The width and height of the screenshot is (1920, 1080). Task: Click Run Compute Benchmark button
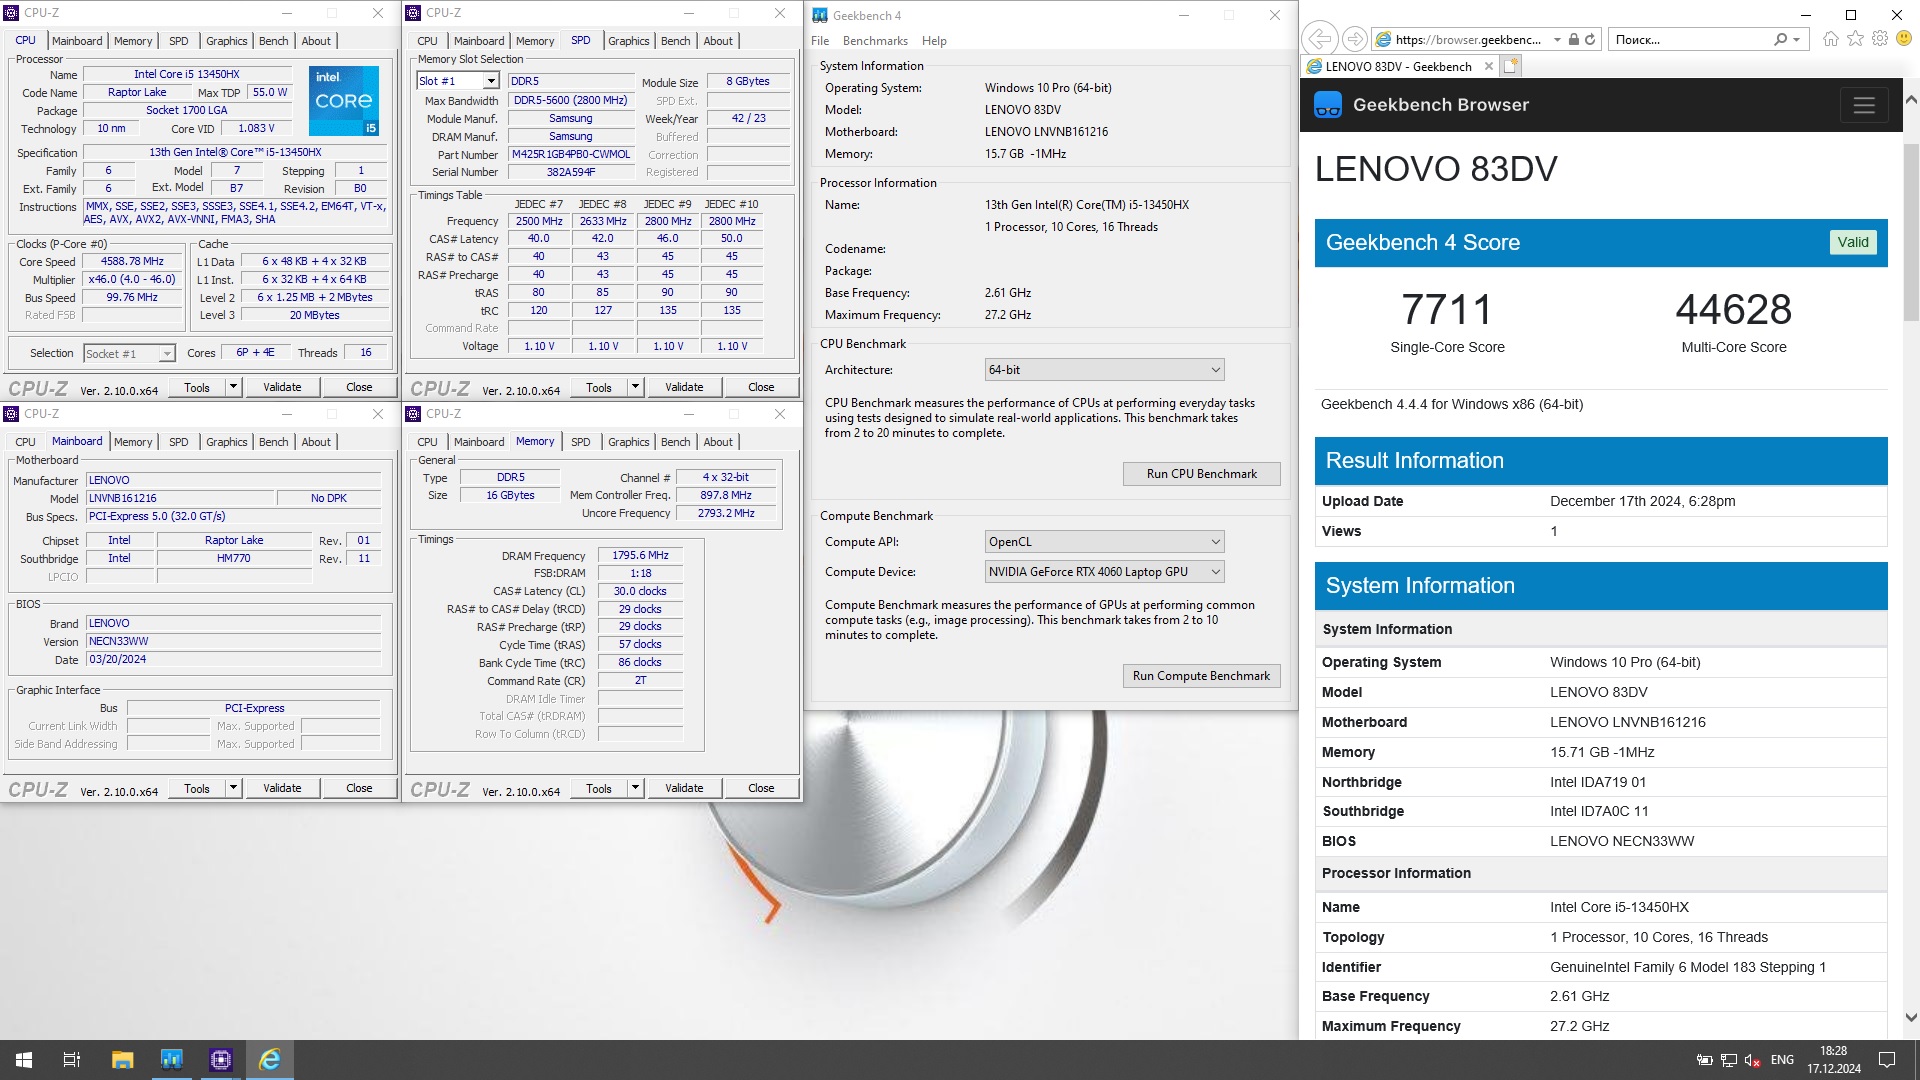pos(1201,676)
